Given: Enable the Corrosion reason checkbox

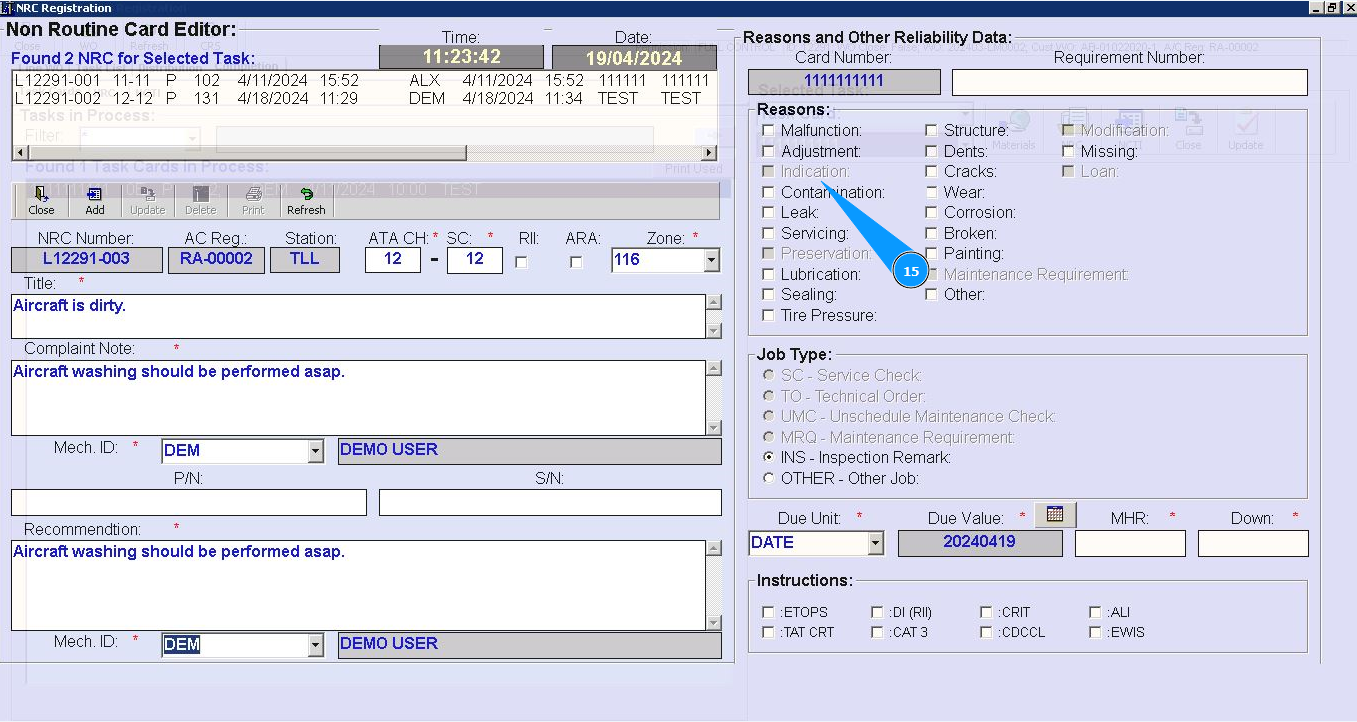Looking at the screenshot, I should [931, 212].
